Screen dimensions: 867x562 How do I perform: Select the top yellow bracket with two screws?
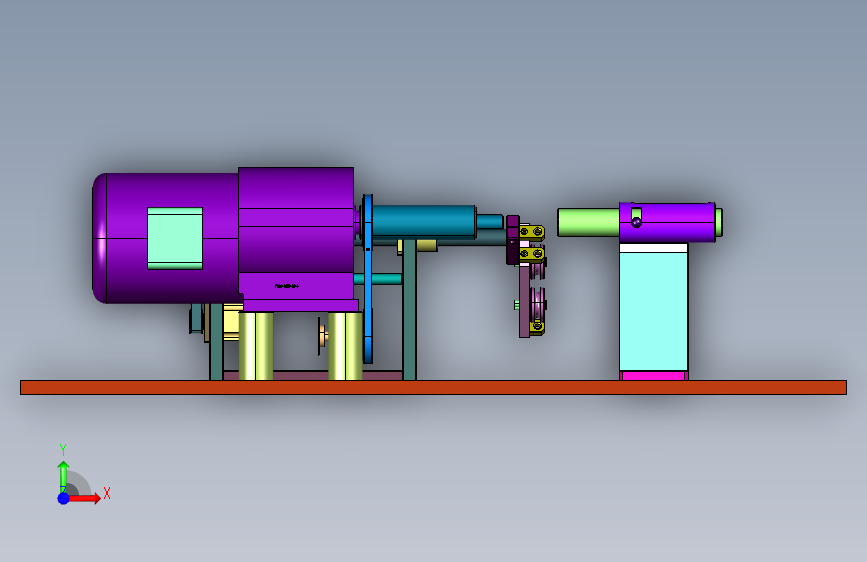pyautogui.click(x=532, y=232)
